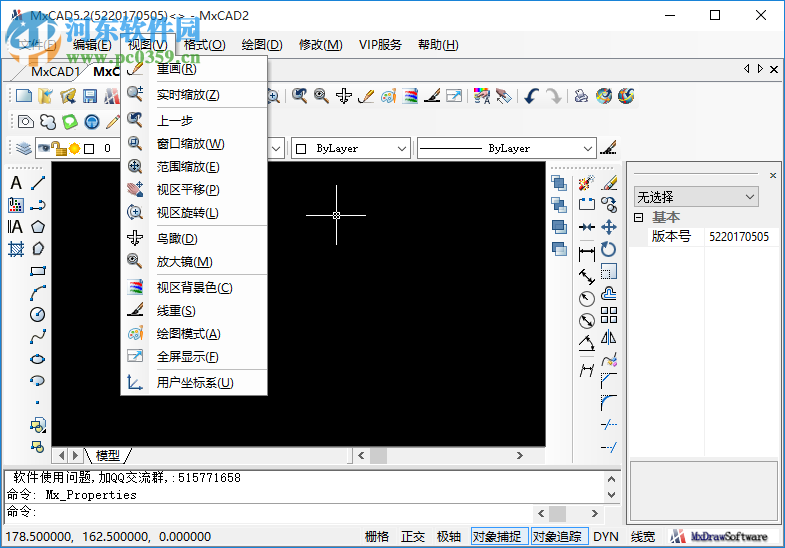This screenshot has height=548, width=785.
Task: Select the Multiline text IA tool
Action: 15,227
